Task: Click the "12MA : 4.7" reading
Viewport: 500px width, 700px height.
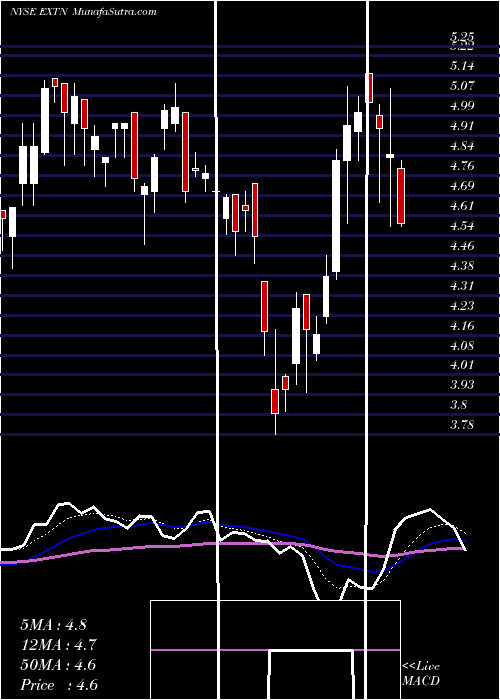Action: point(58,645)
